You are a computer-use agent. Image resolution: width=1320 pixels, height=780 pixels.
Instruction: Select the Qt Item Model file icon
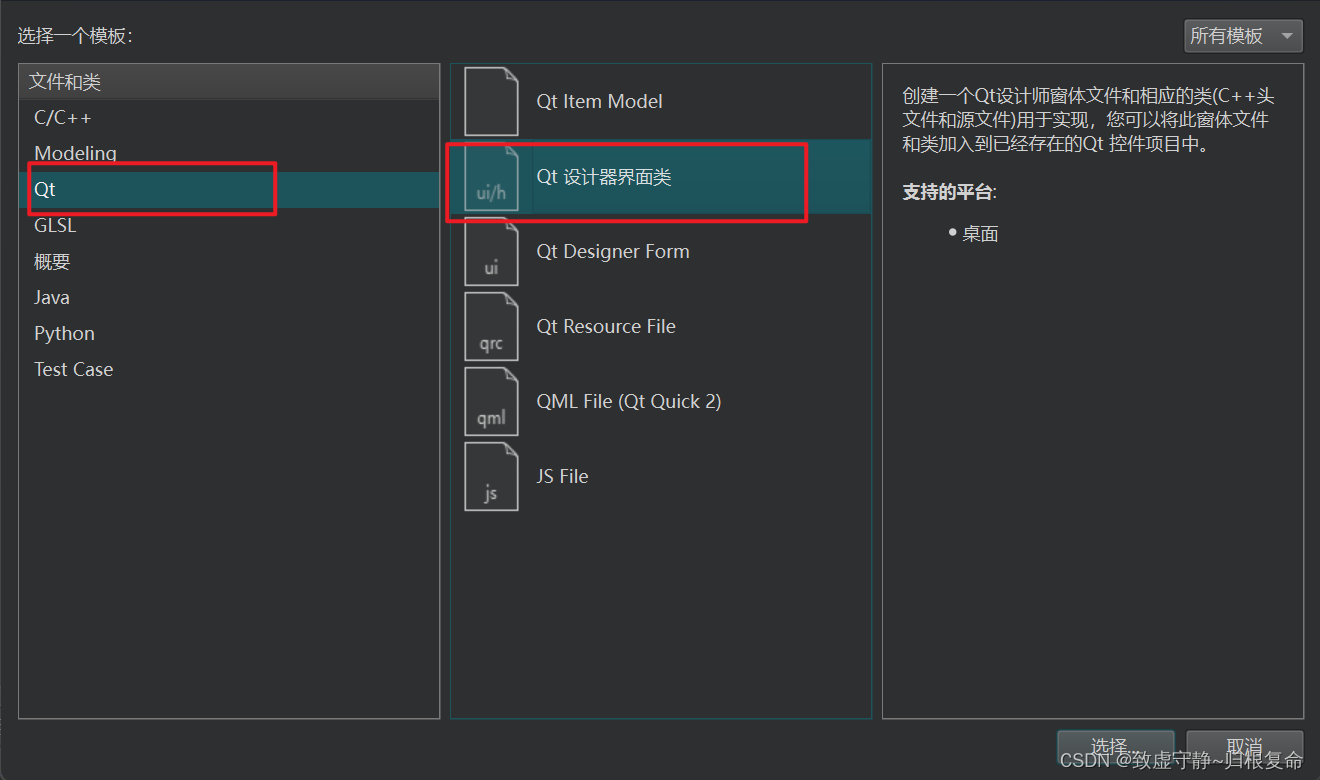491,101
